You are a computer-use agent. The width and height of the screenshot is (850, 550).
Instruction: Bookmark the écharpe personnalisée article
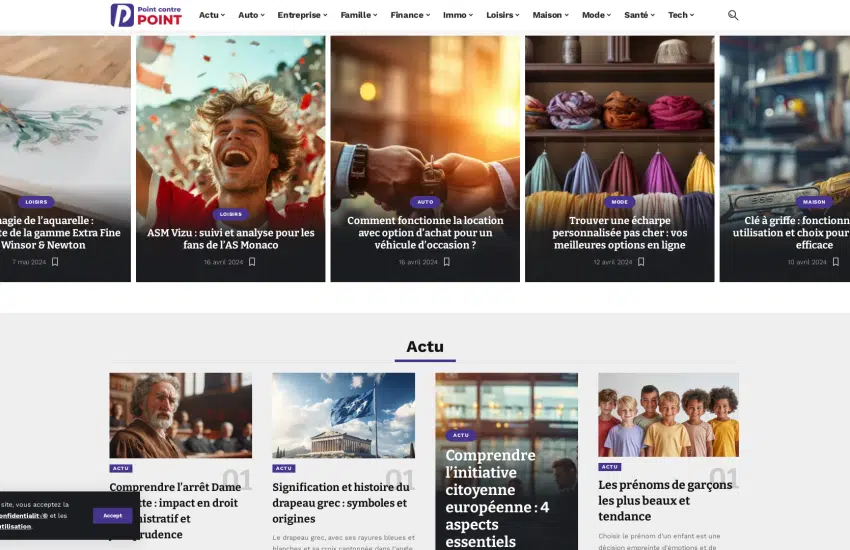[641, 262]
